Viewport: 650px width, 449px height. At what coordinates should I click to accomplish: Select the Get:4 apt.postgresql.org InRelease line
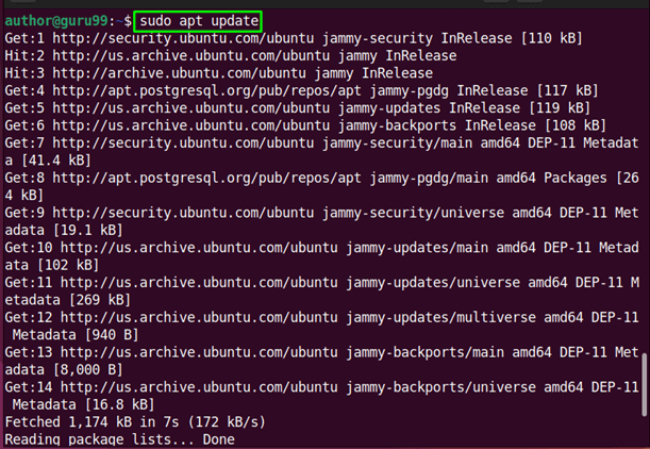pos(301,91)
